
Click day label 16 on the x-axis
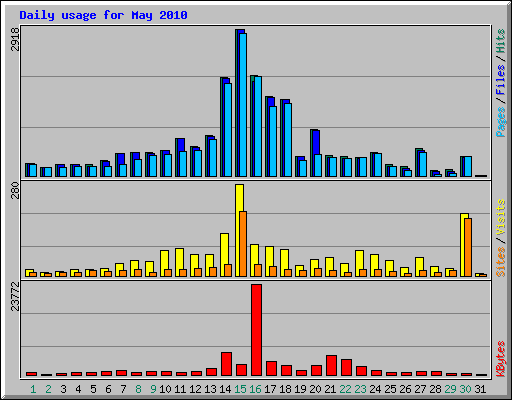click(x=255, y=389)
